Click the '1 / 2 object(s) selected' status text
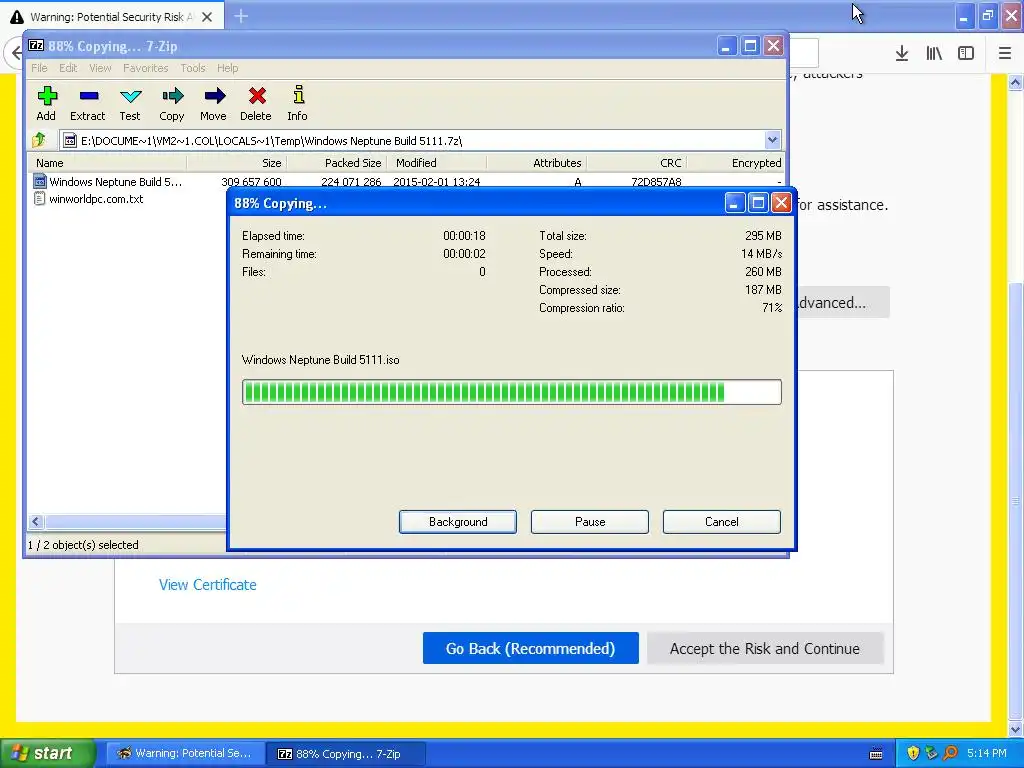 (x=83, y=545)
